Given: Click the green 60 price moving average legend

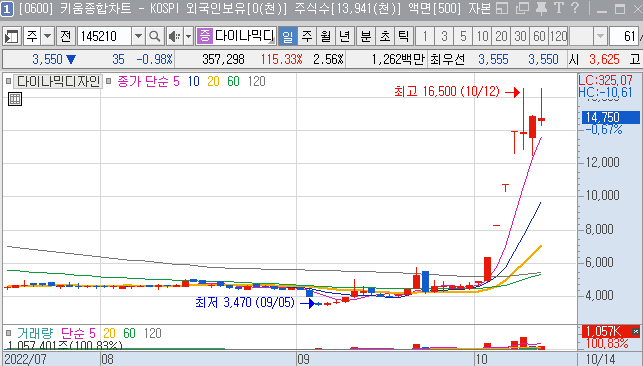Looking at the screenshot, I should point(233,81).
